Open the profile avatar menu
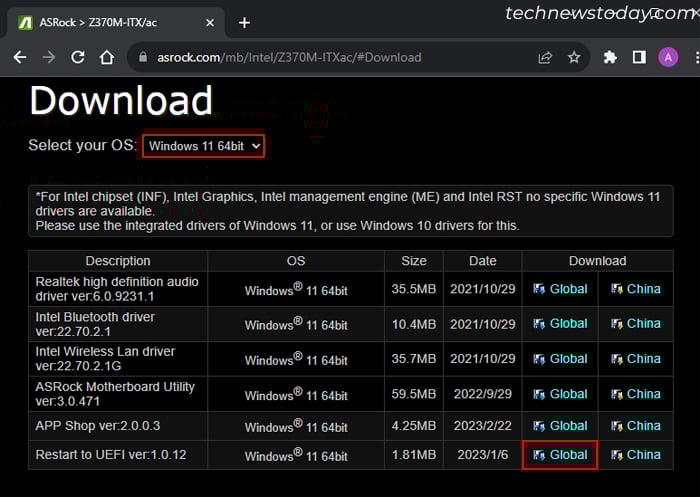The image size is (700, 497). [x=668, y=57]
